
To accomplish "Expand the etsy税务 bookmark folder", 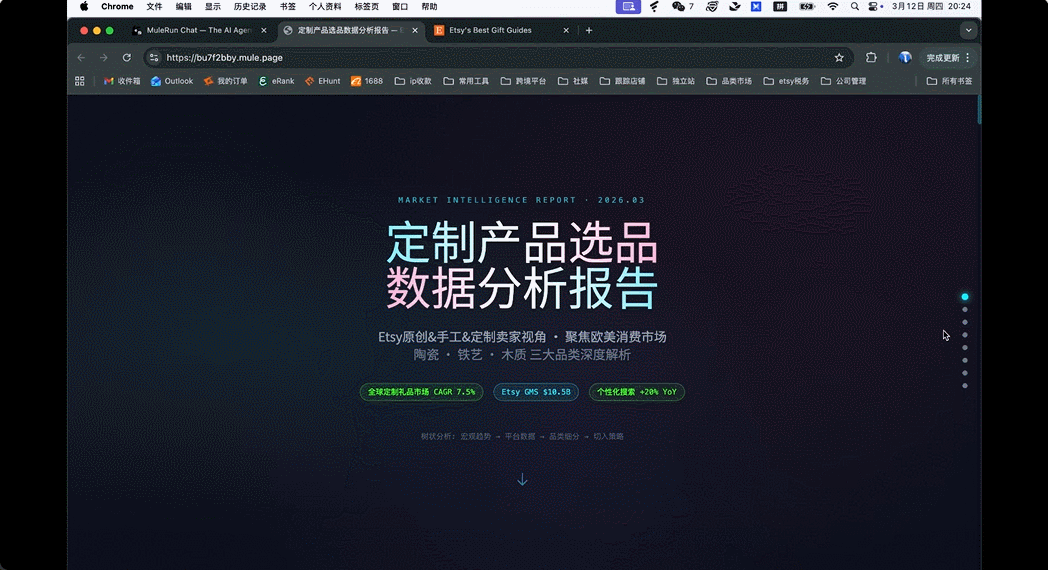I will pyautogui.click(x=786, y=81).
